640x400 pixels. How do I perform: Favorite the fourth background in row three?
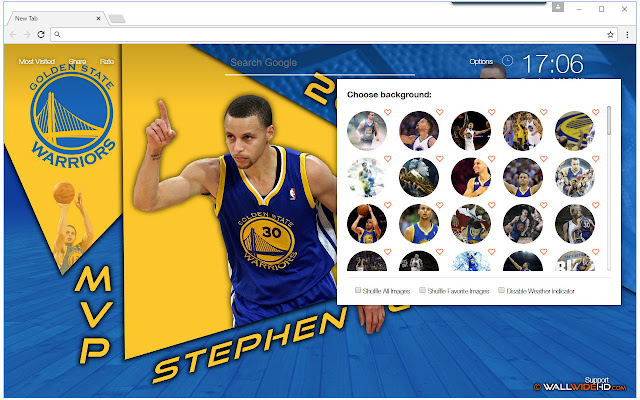point(544,205)
